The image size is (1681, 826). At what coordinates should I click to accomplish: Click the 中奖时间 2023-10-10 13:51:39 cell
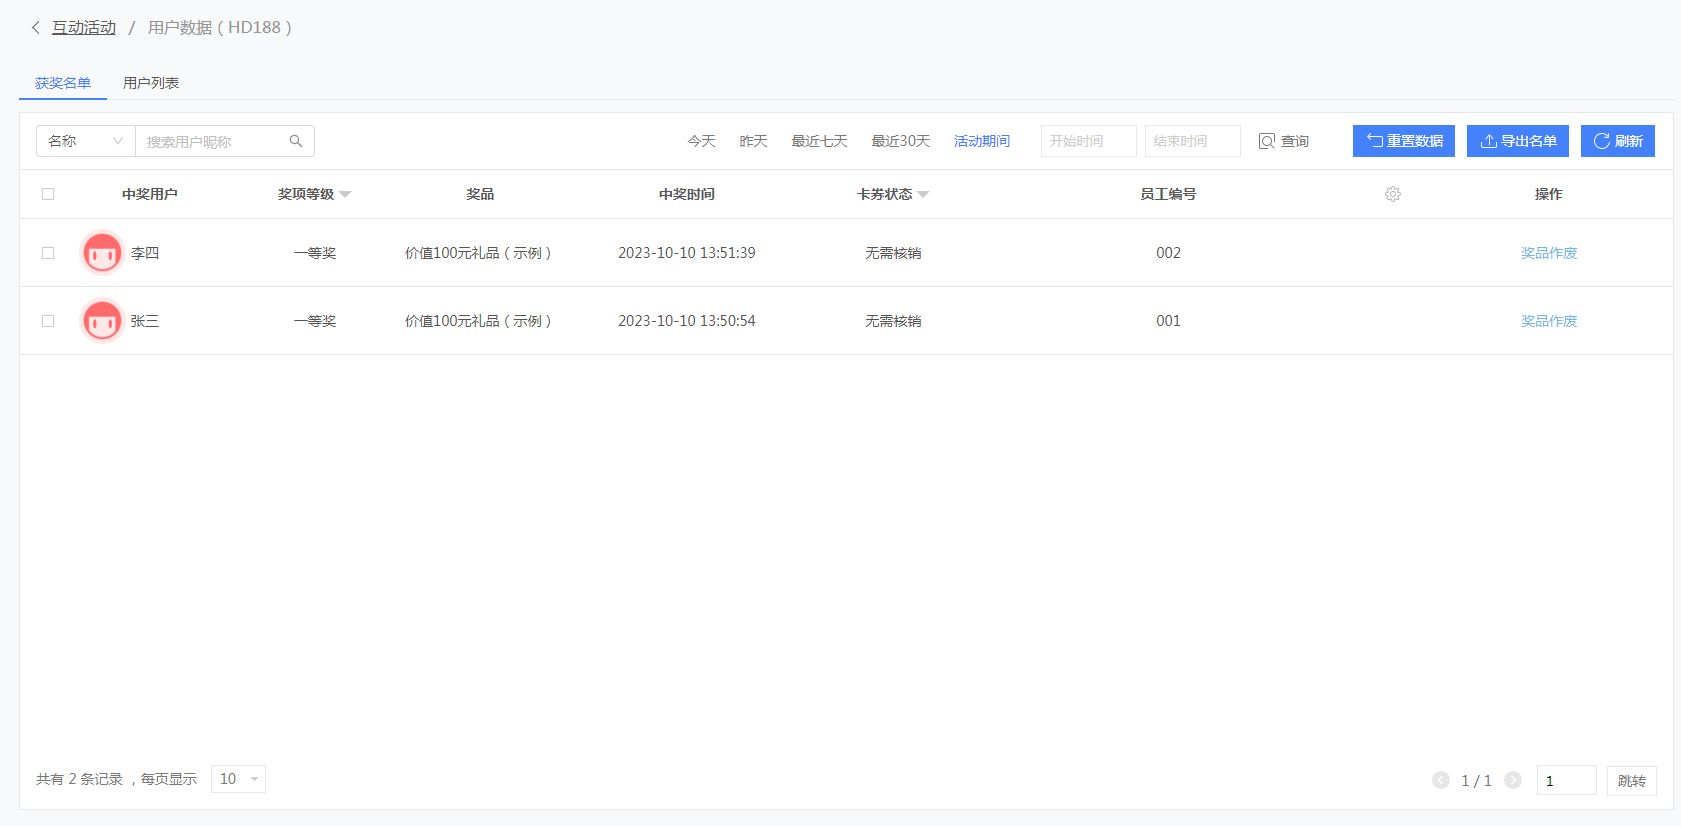(x=687, y=253)
